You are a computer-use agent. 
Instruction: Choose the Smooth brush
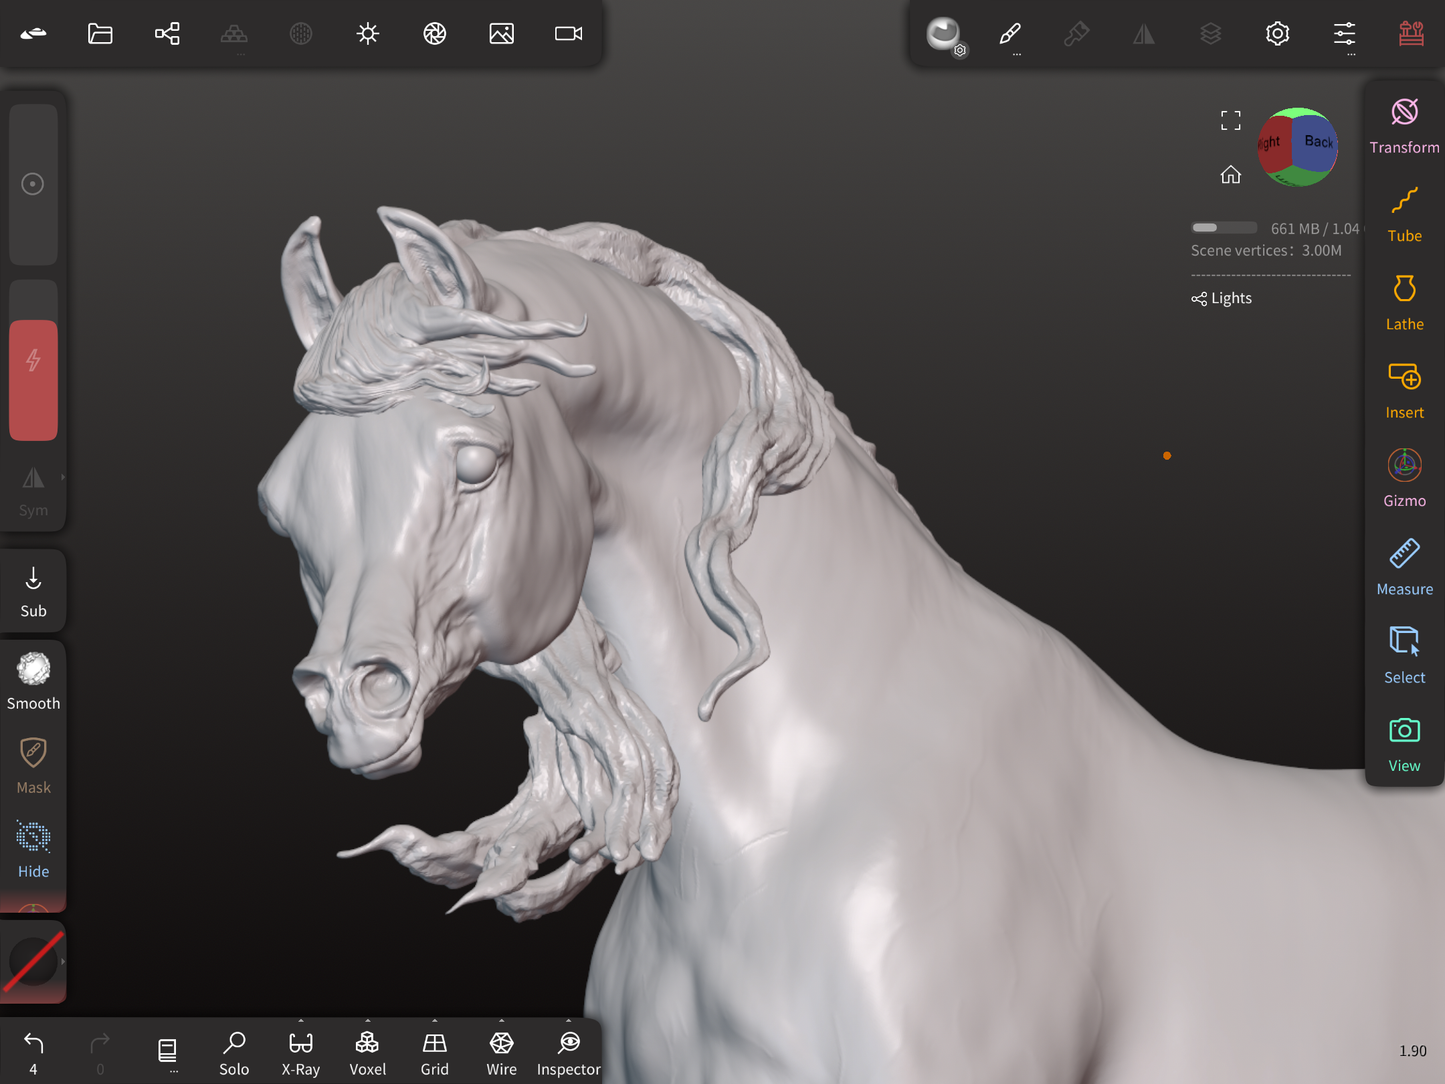click(33, 681)
